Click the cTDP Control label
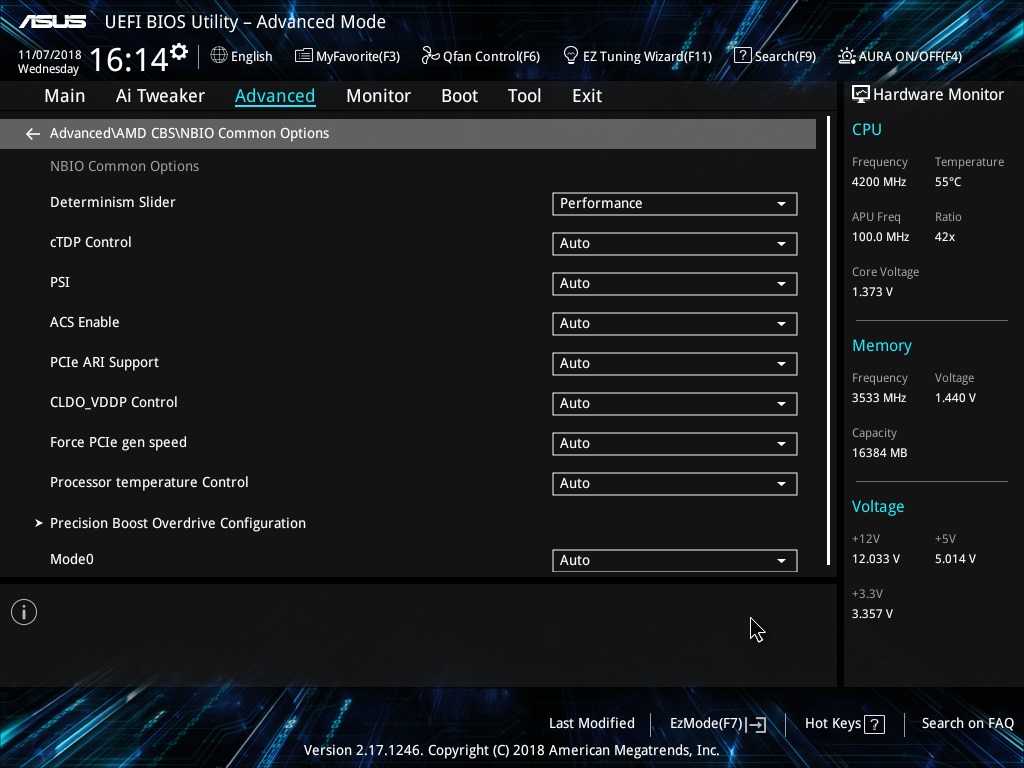 pyautogui.click(x=91, y=242)
